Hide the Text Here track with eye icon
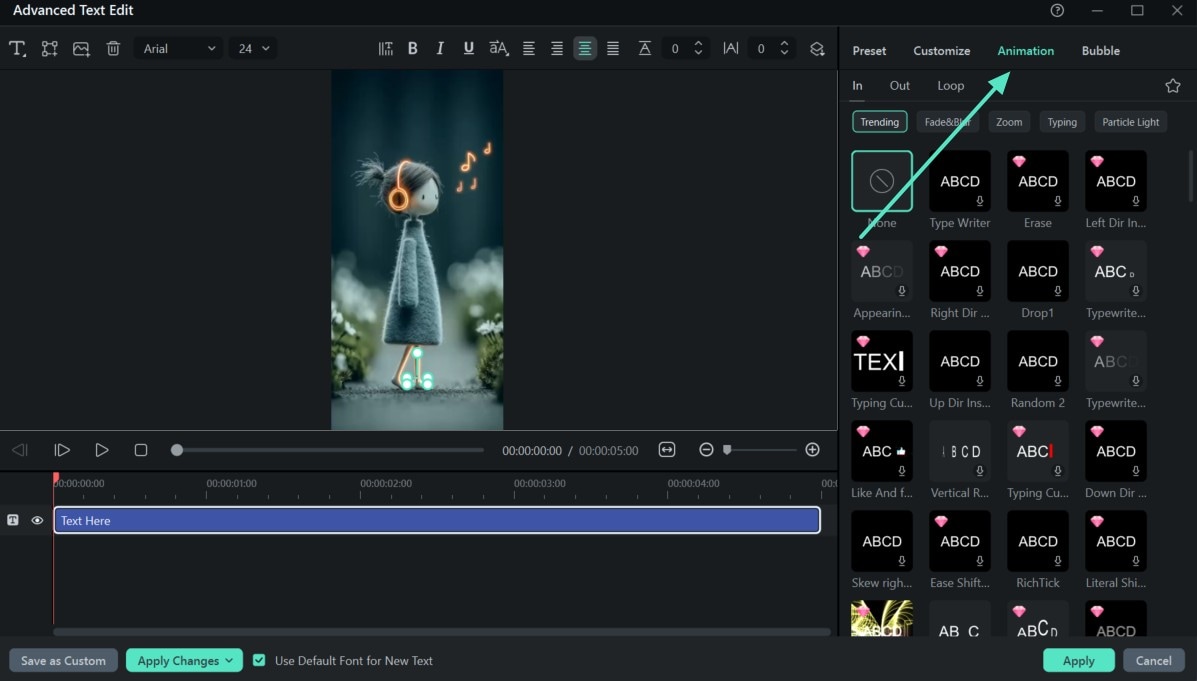Image resolution: width=1197 pixels, height=681 pixels. pyautogui.click(x=37, y=520)
